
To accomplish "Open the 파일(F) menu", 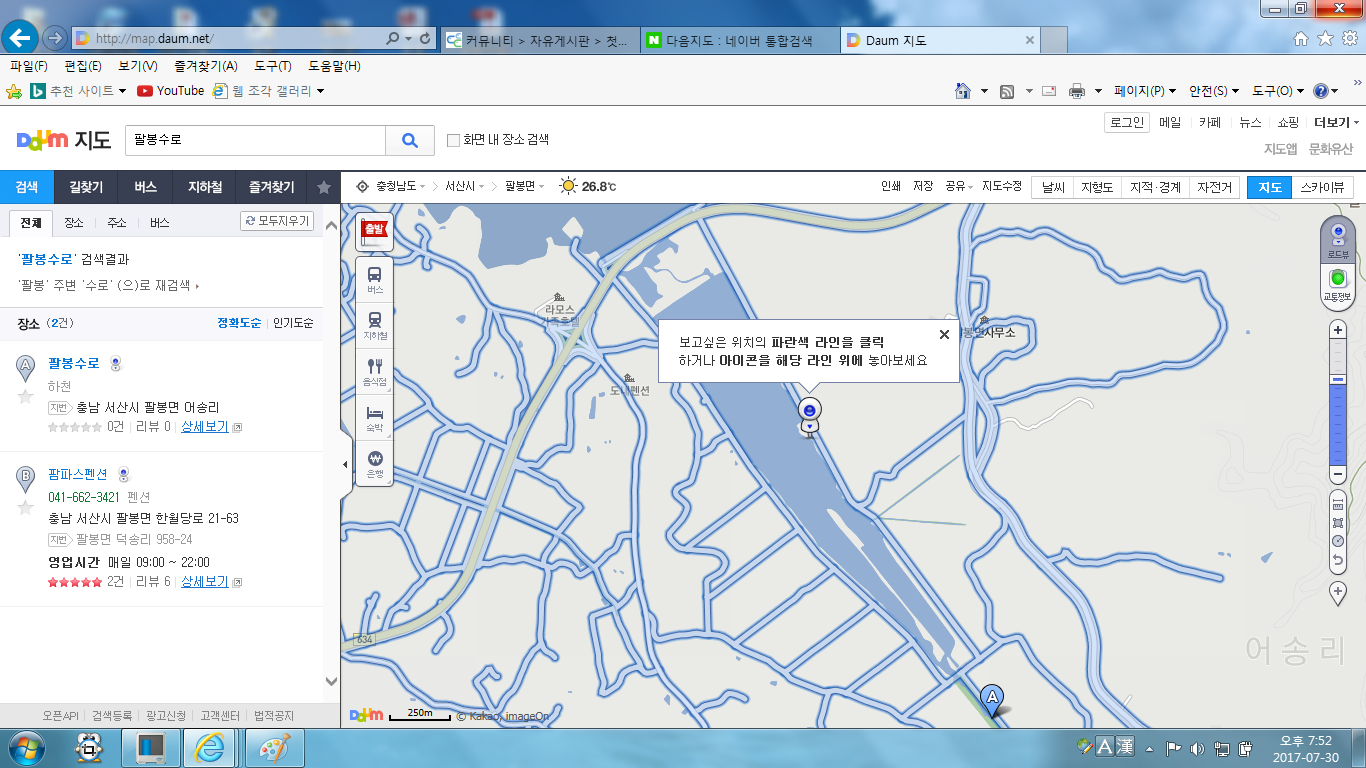I will coord(28,66).
